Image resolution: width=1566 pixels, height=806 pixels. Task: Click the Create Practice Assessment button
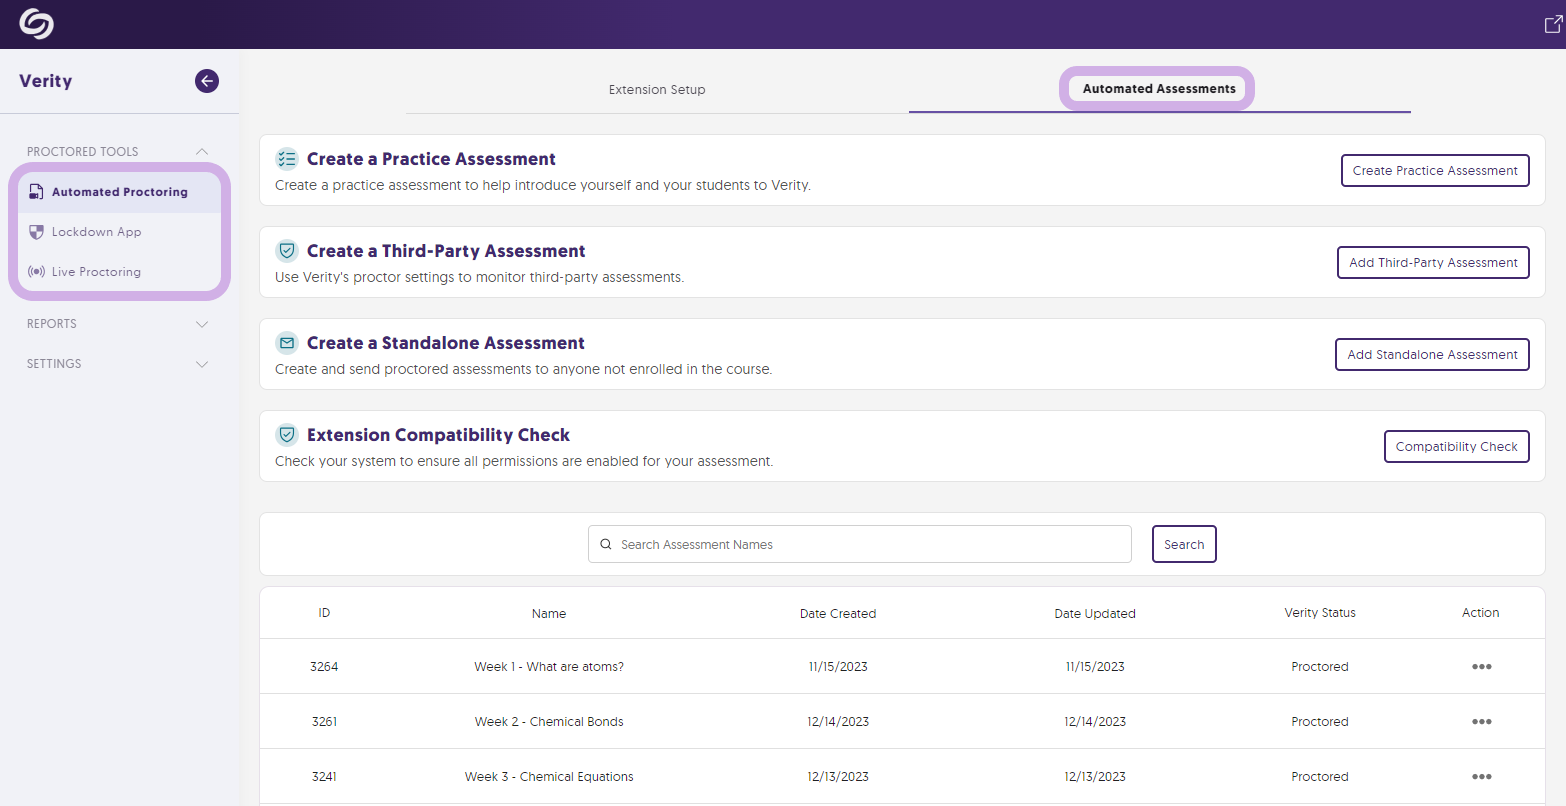pyautogui.click(x=1435, y=170)
